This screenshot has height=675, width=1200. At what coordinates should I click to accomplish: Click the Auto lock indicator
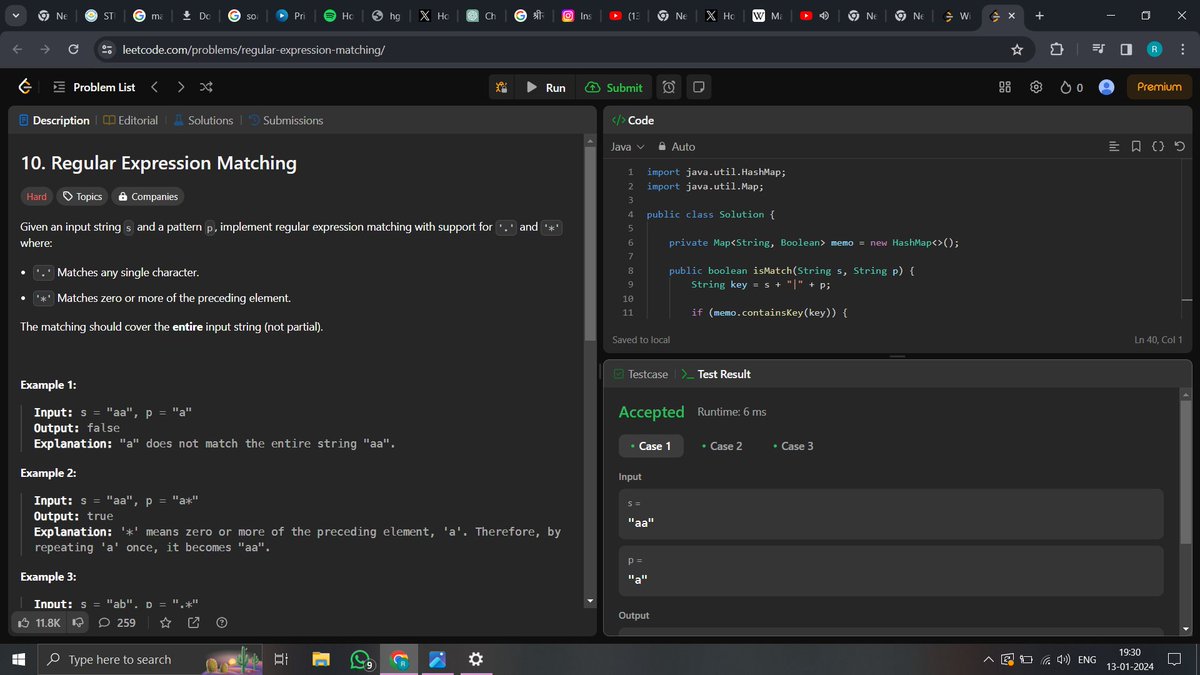675,146
